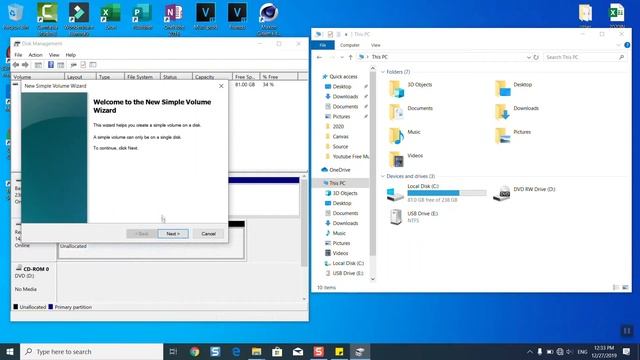The image size is (640, 360).
Task: Open the recent locations dropdown arrow
Action: [342, 57]
